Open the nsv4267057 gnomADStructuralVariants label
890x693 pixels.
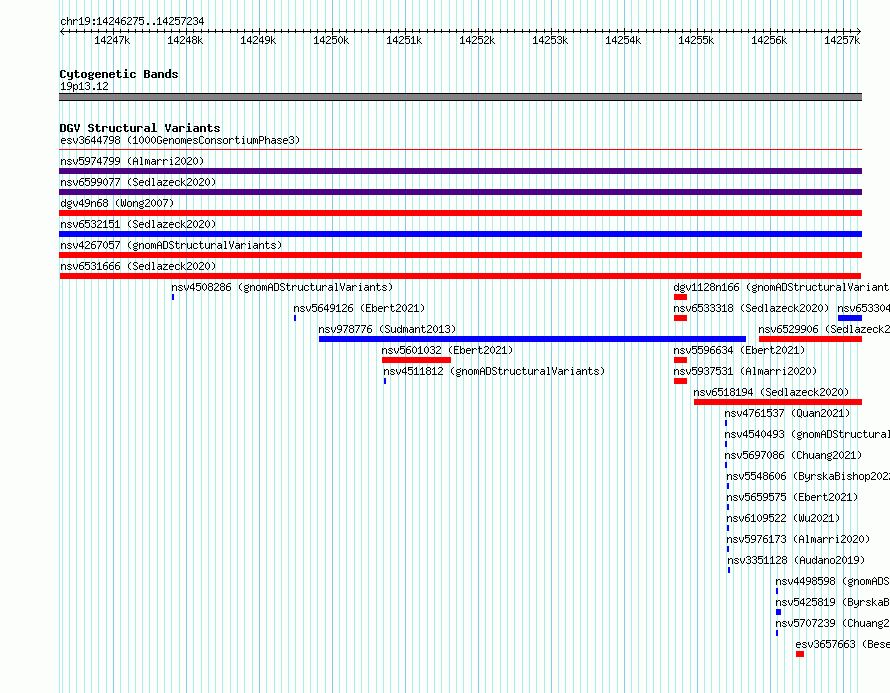[x=171, y=245]
